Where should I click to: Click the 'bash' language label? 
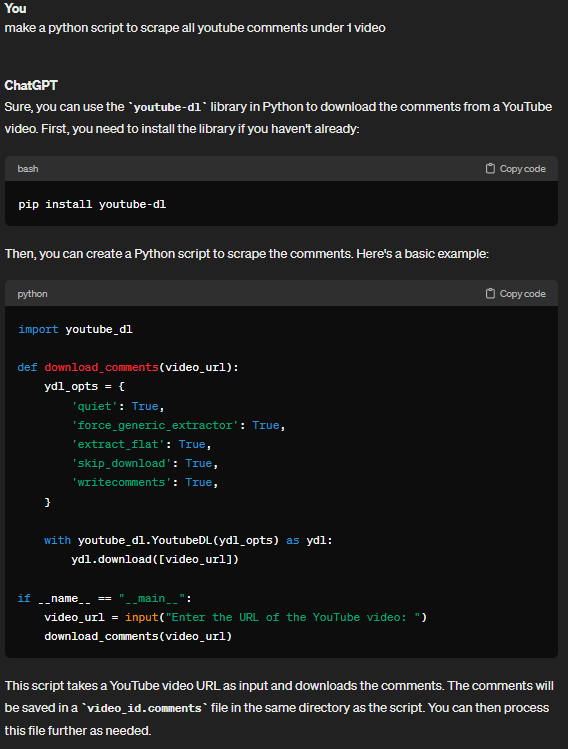(28, 169)
